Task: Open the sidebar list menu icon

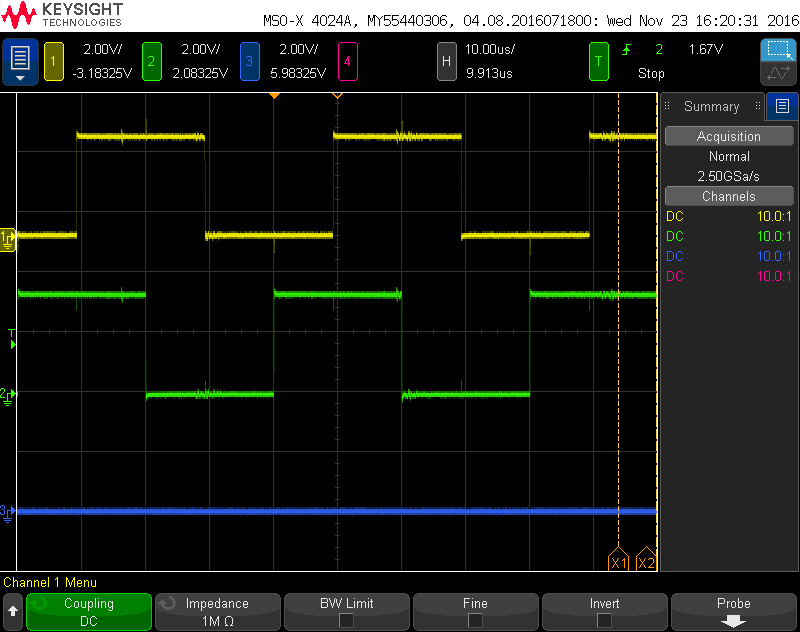Action: click(782, 106)
